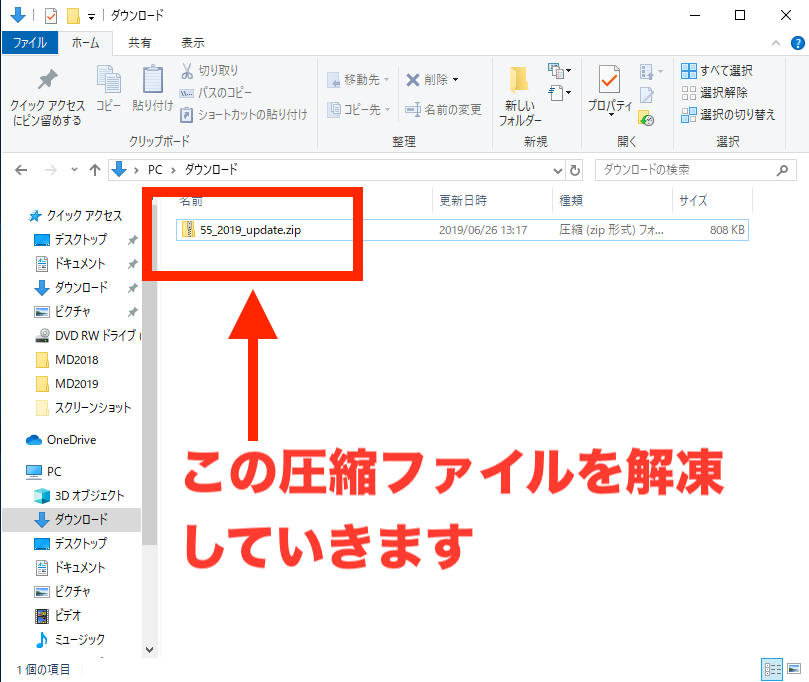Switch to Share (共有) tab
809x682 pixels.
coord(139,43)
